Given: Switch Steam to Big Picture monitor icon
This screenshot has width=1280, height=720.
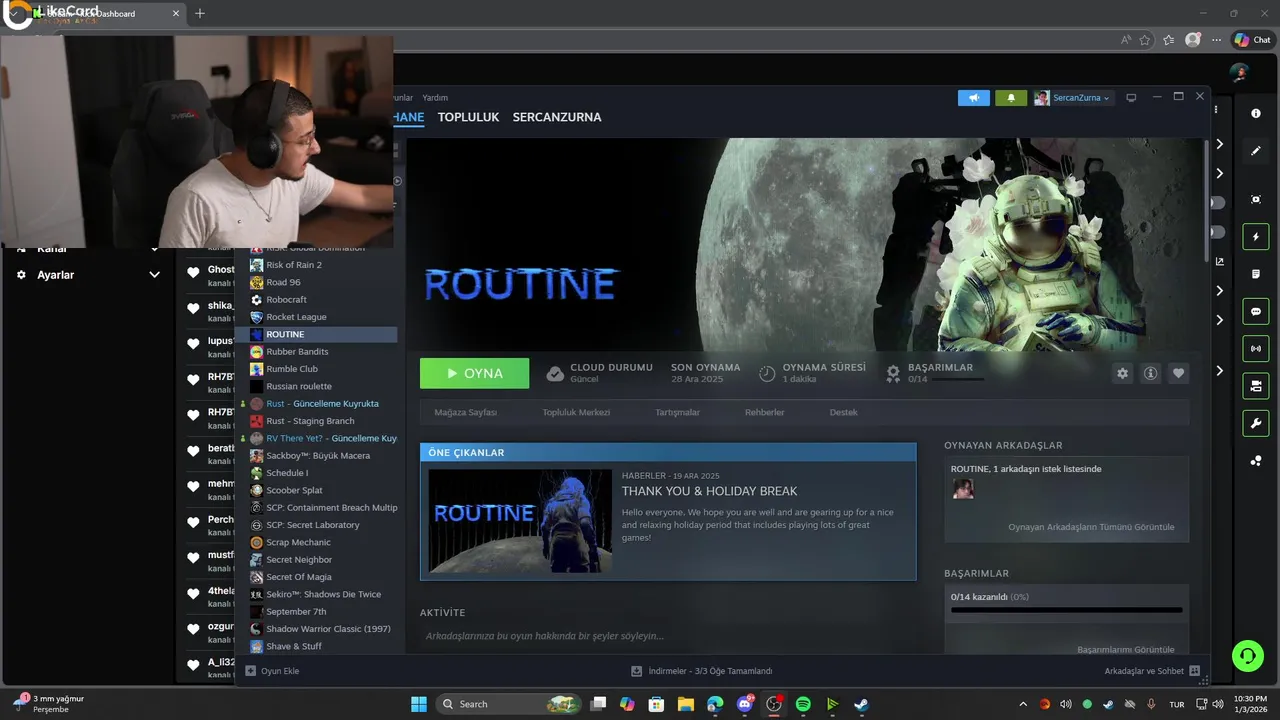Looking at the screenshot, I should (1131, 98).
